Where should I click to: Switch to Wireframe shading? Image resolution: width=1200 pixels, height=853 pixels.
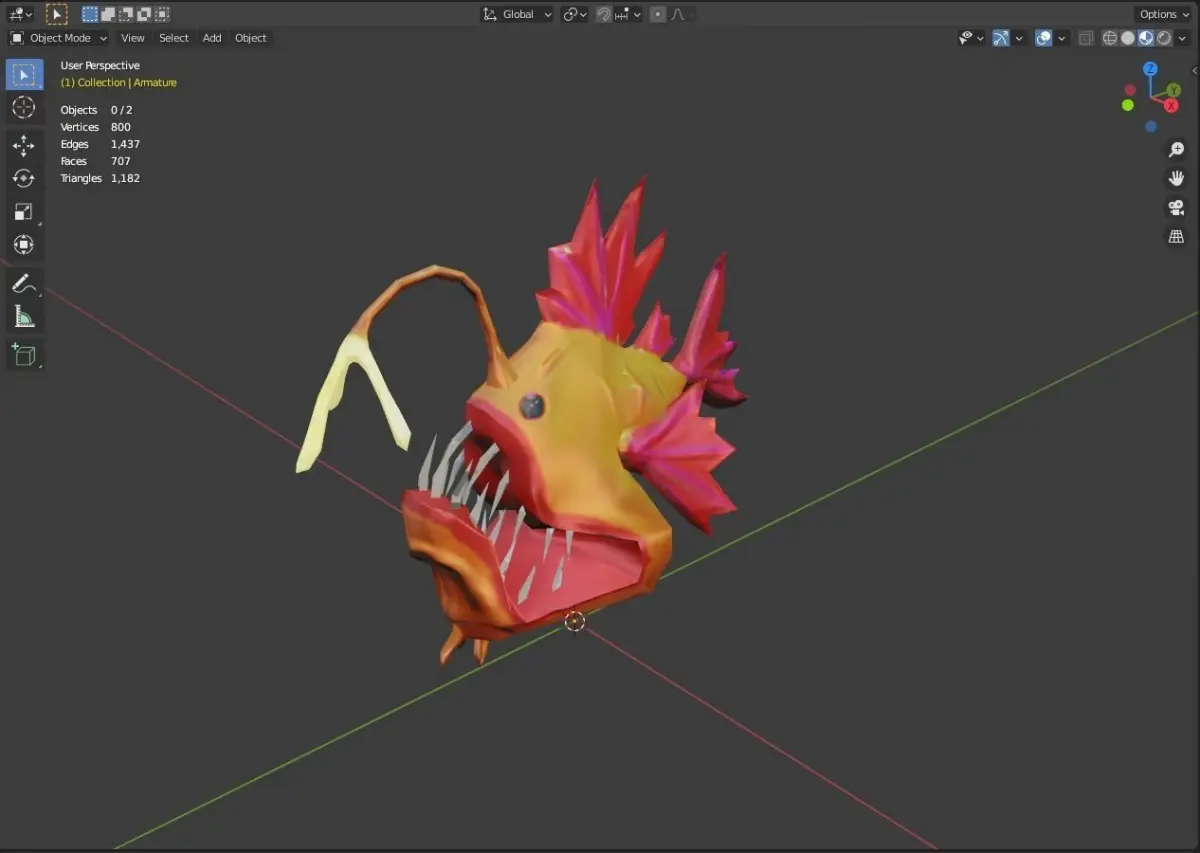coord(1110,38)
